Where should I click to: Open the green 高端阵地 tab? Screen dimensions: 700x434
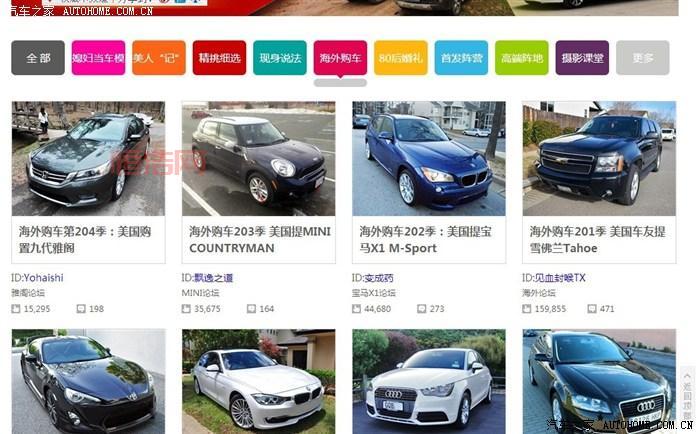coord(522,58)
